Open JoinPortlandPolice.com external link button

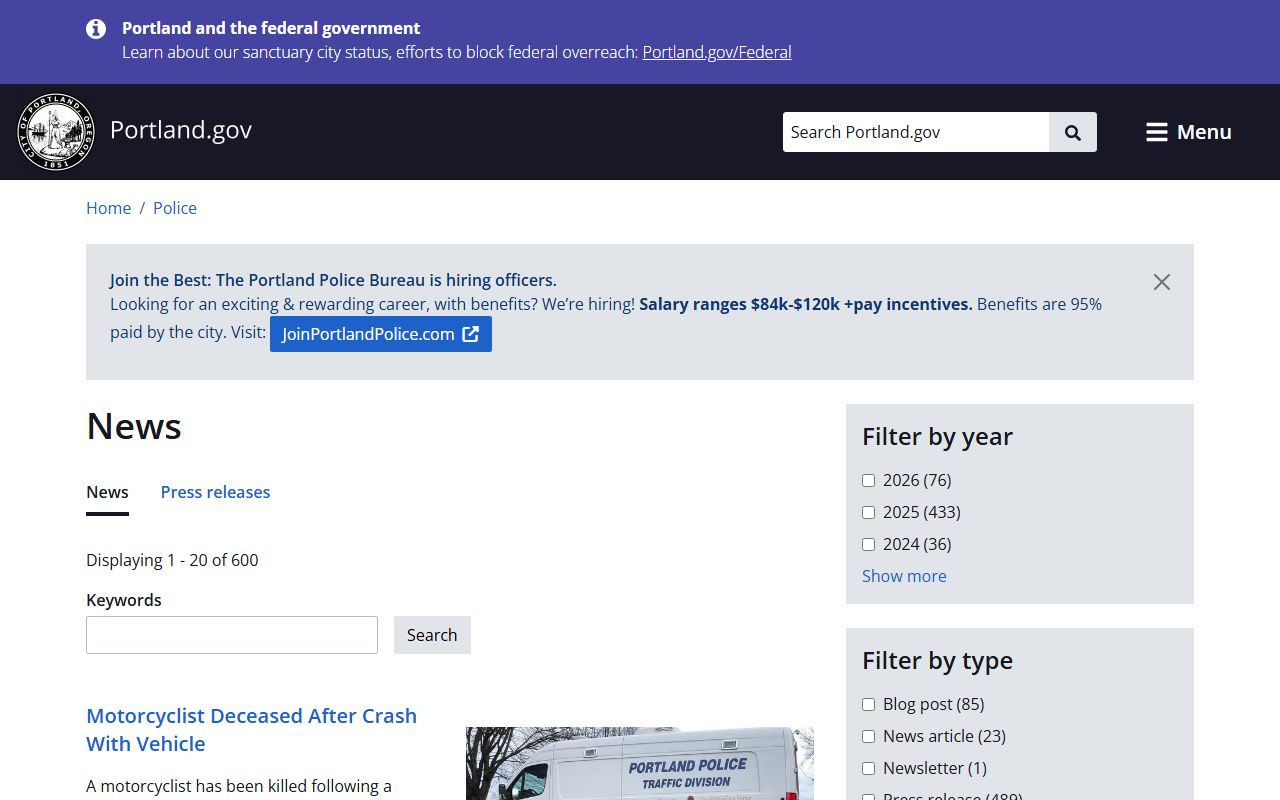[x=380, y=334]
